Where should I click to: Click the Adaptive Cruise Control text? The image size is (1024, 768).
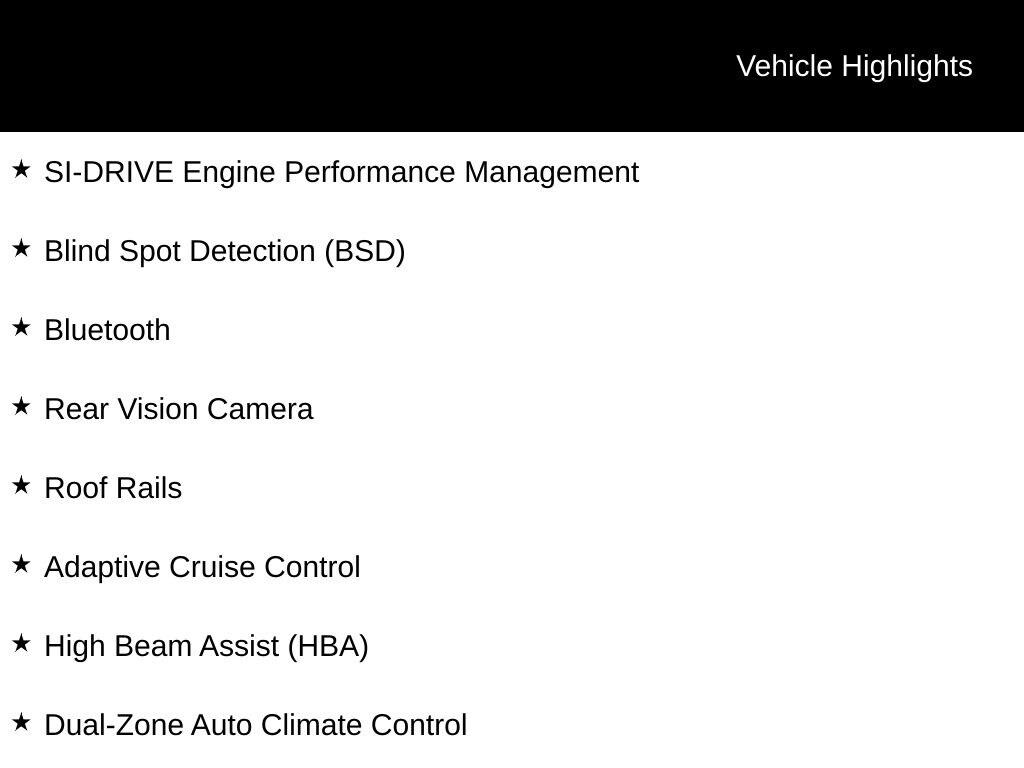[202, 568]
